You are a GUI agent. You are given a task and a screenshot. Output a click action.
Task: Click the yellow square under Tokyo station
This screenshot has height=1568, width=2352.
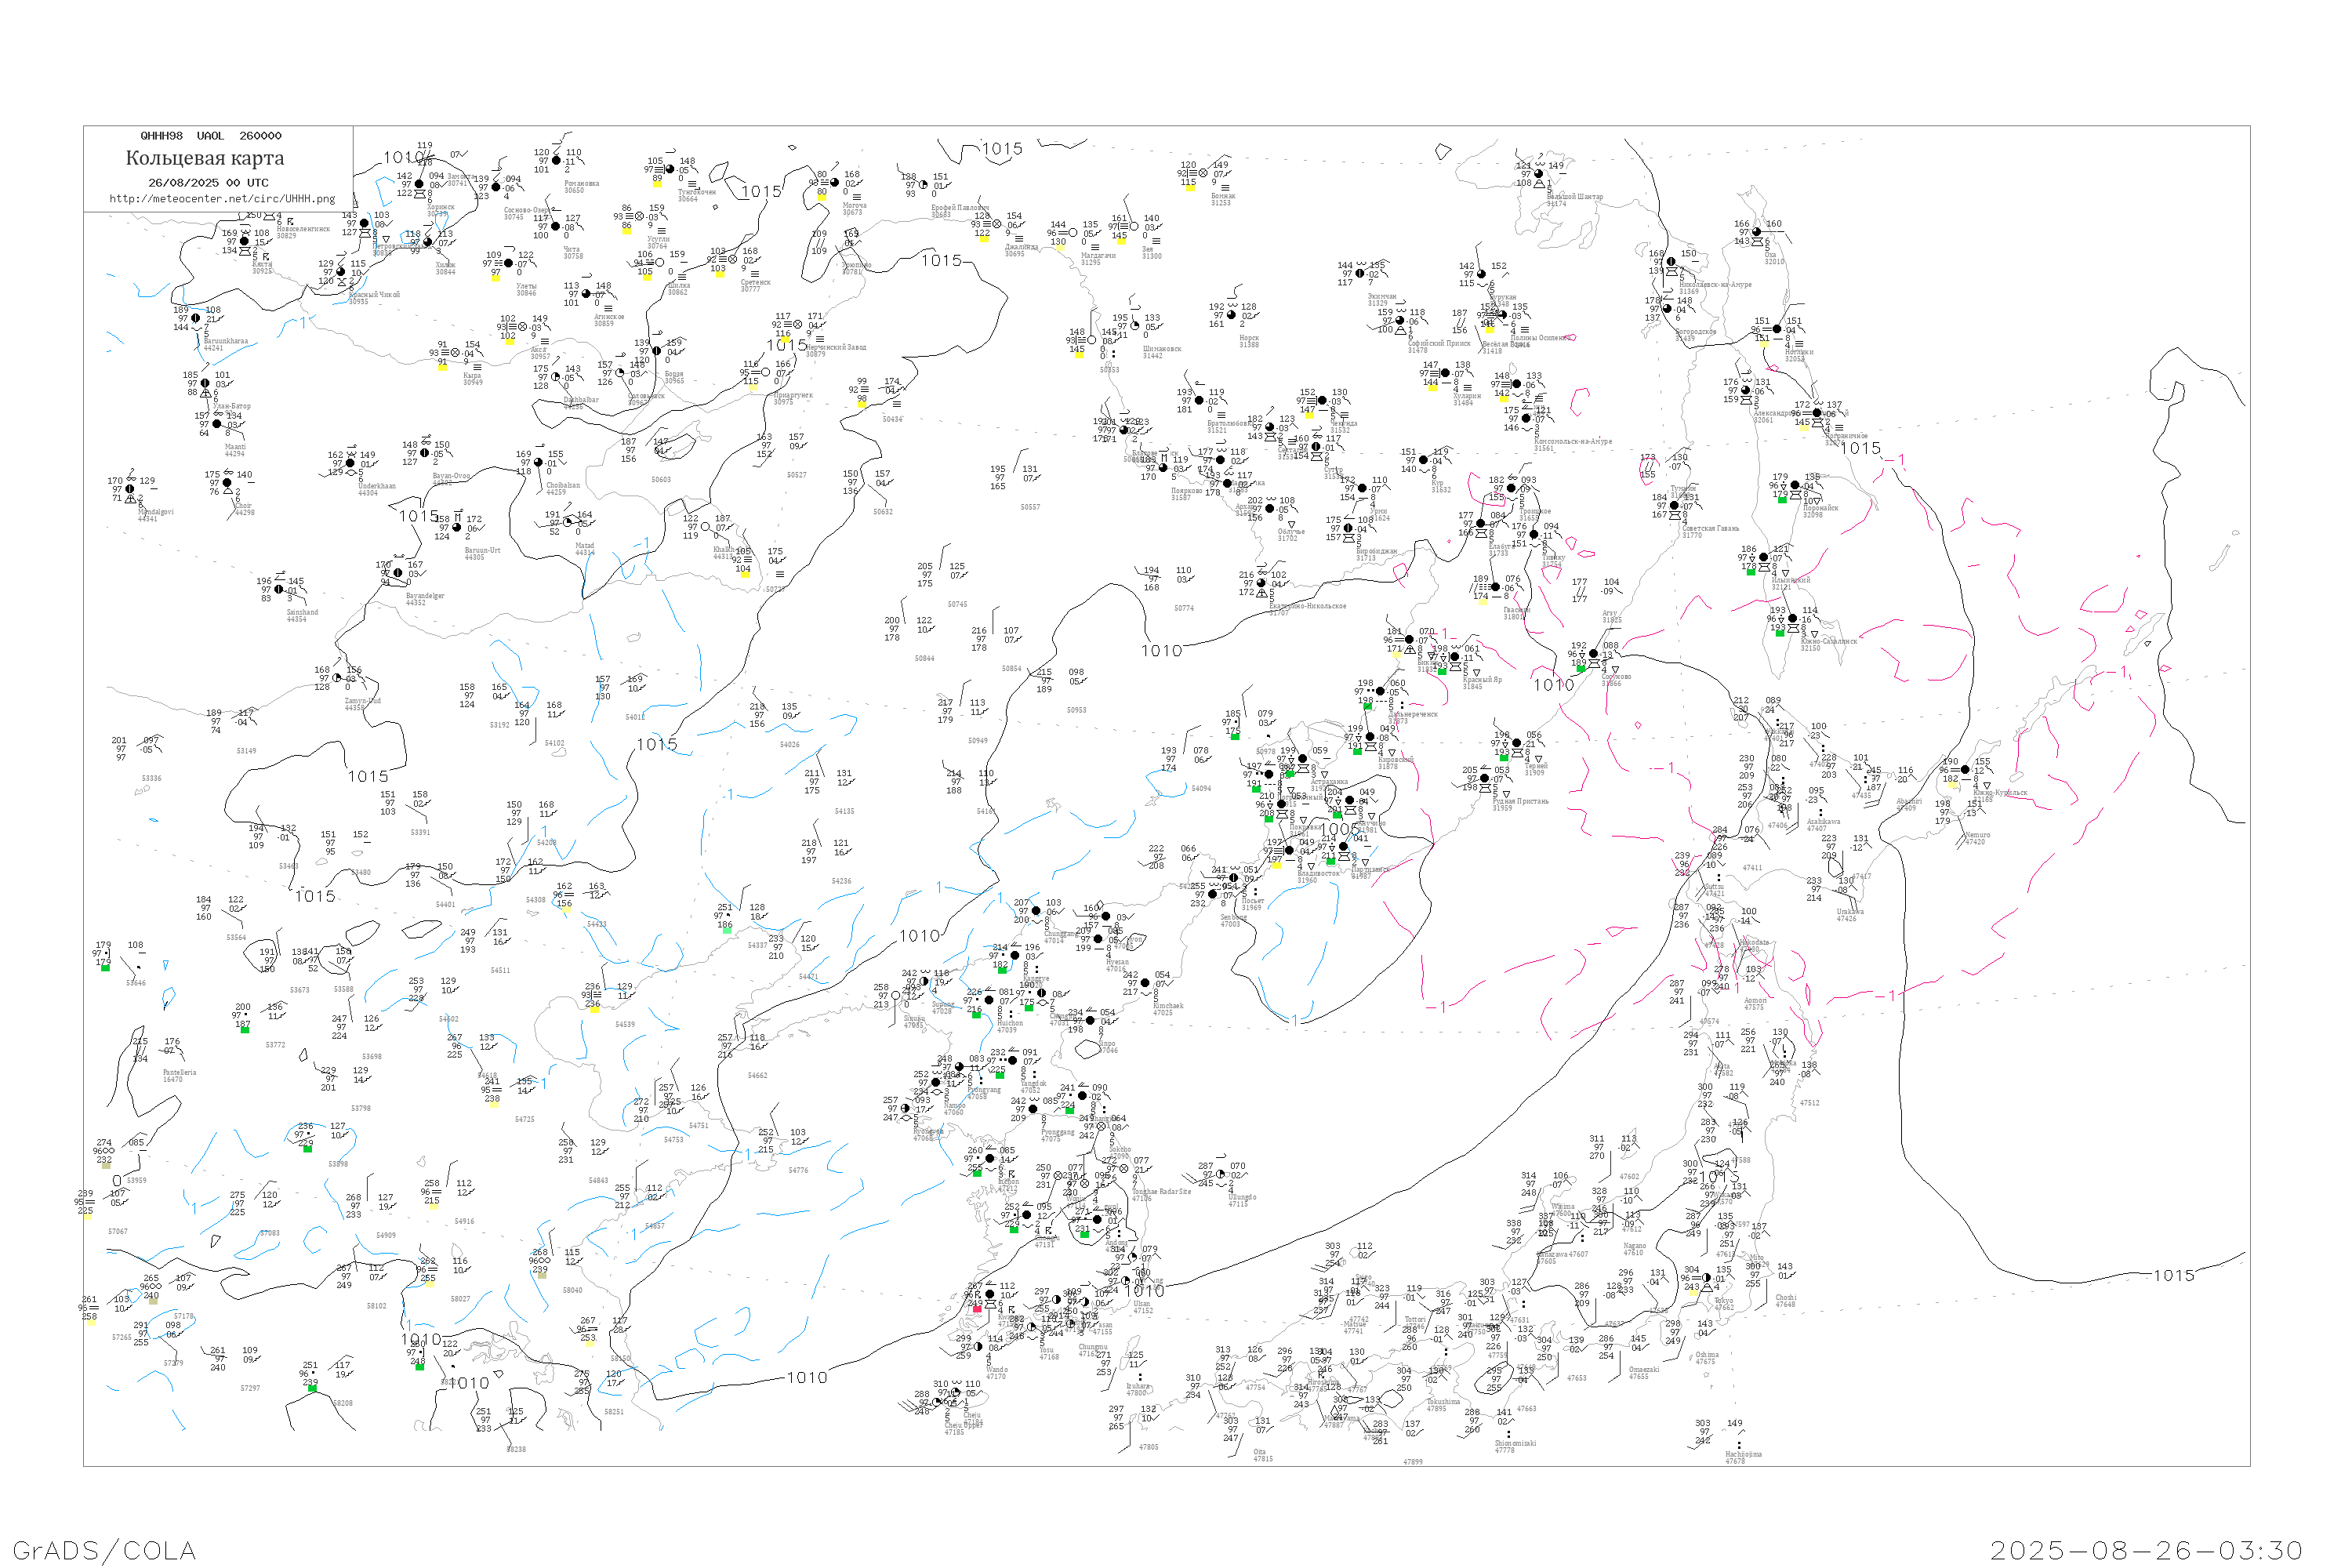point(1694,1293)
